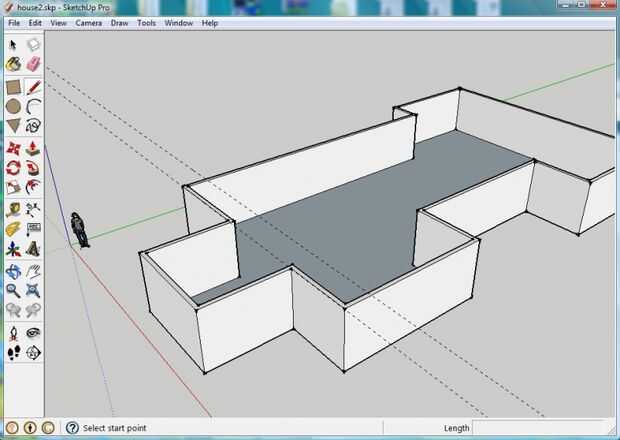This screenshot has height=440, width=620.
Task: Open the Help menu
Action: click(210, 23)
